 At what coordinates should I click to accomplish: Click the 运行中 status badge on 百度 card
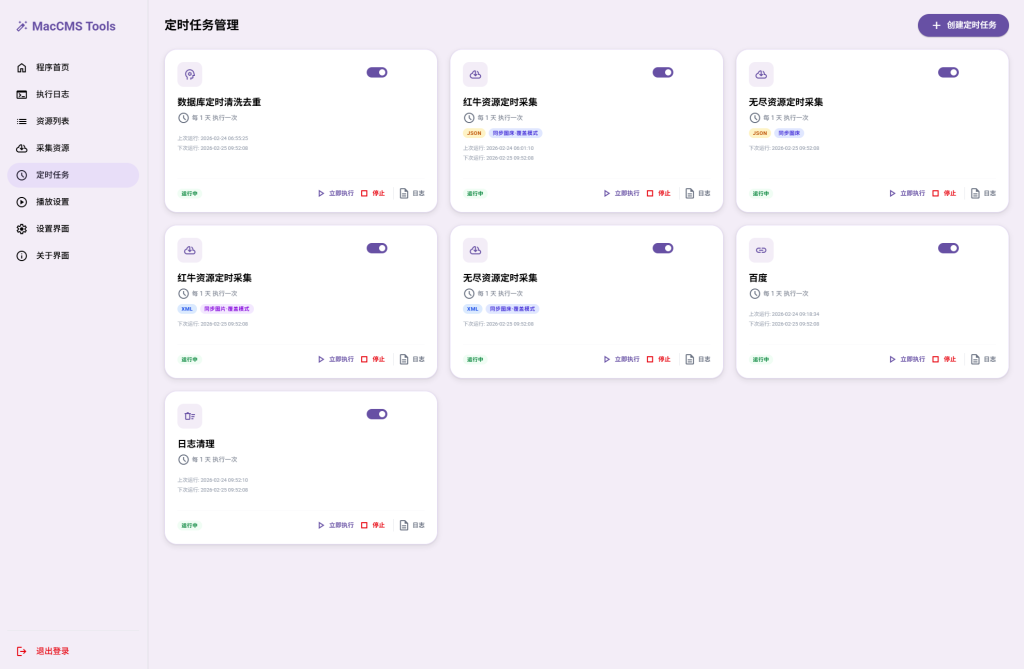761,359
